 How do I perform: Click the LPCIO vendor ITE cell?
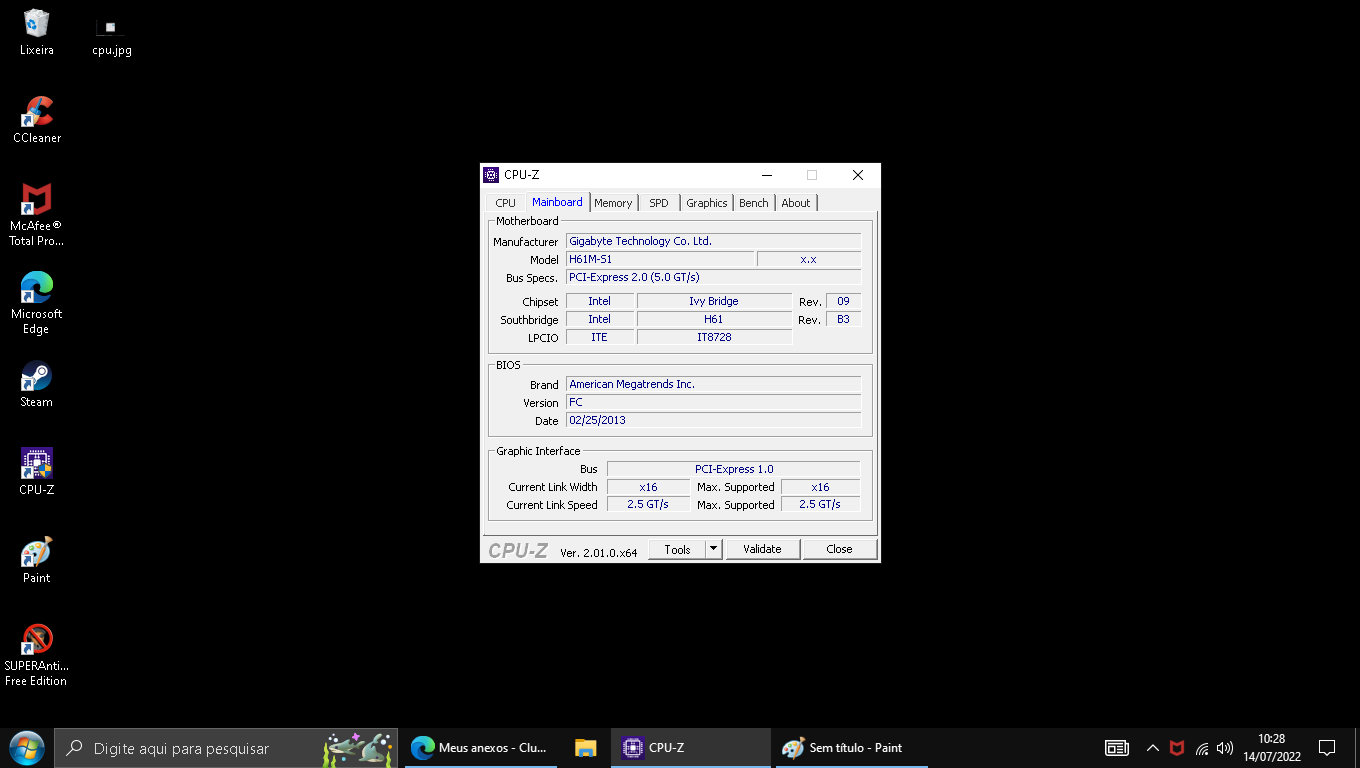pyautogui.click(x=600, y=337)
